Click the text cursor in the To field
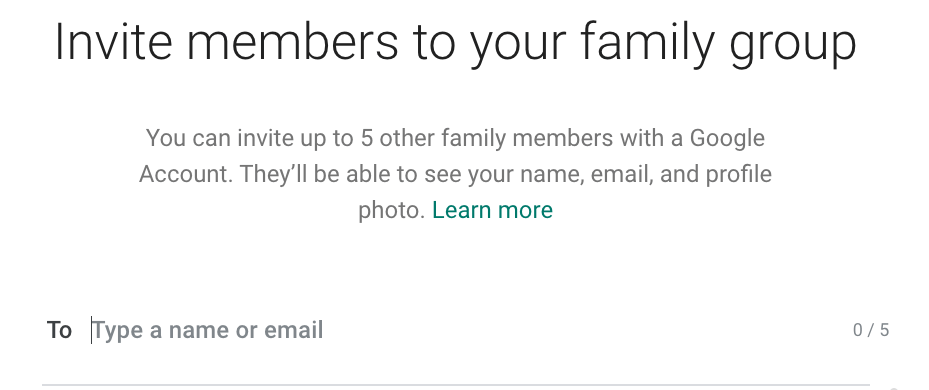The height and width of the screenshot is (390, 929). (92, 330)
